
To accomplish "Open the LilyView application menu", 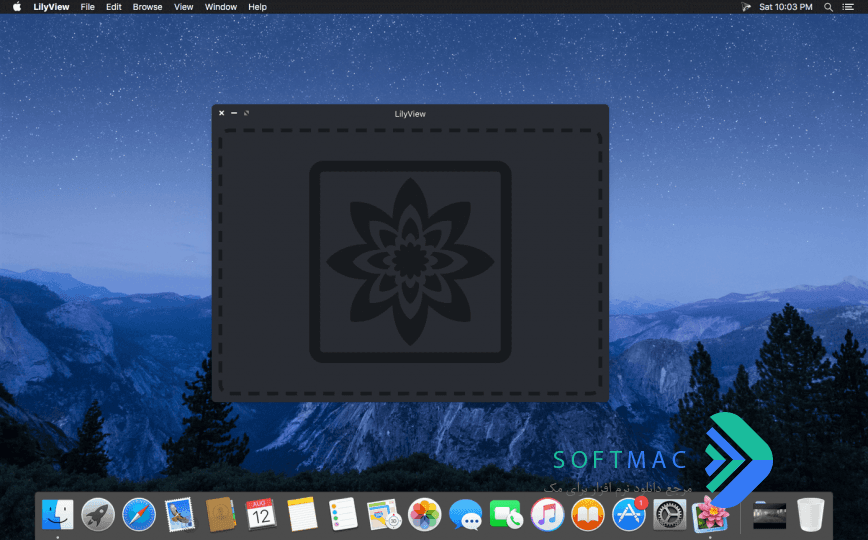I will 51,7.
